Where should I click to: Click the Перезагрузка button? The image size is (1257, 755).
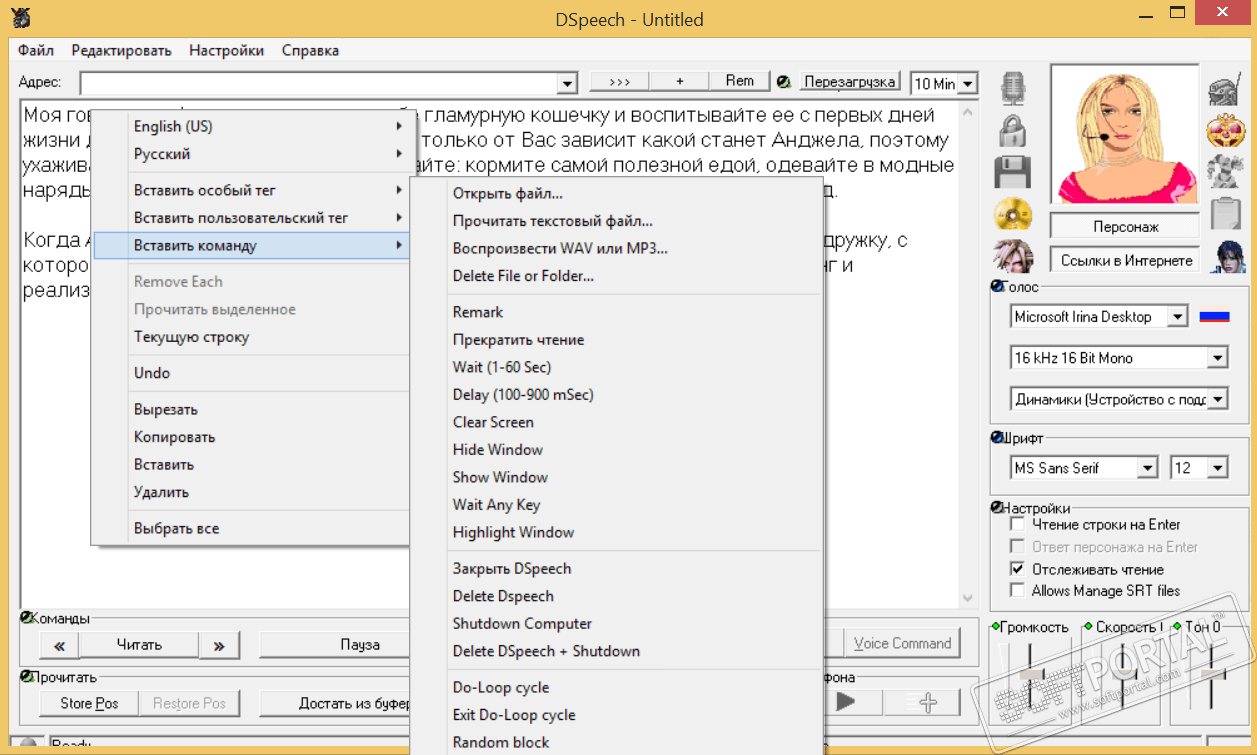[x=850, y=83]
